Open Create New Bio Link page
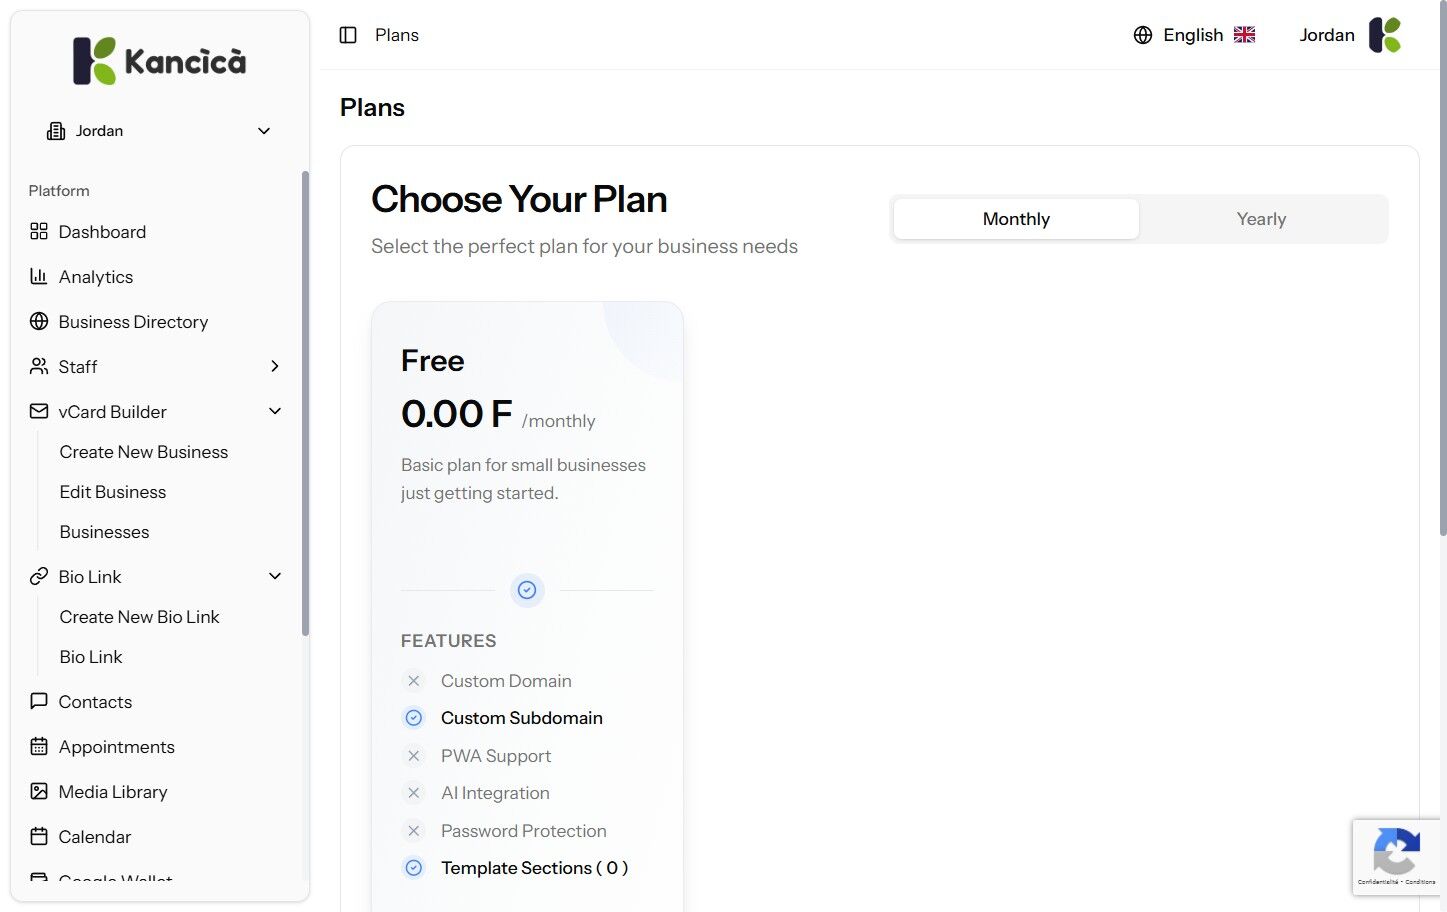This screenshot has height=912, width=1447. click(x=139, y=617)
